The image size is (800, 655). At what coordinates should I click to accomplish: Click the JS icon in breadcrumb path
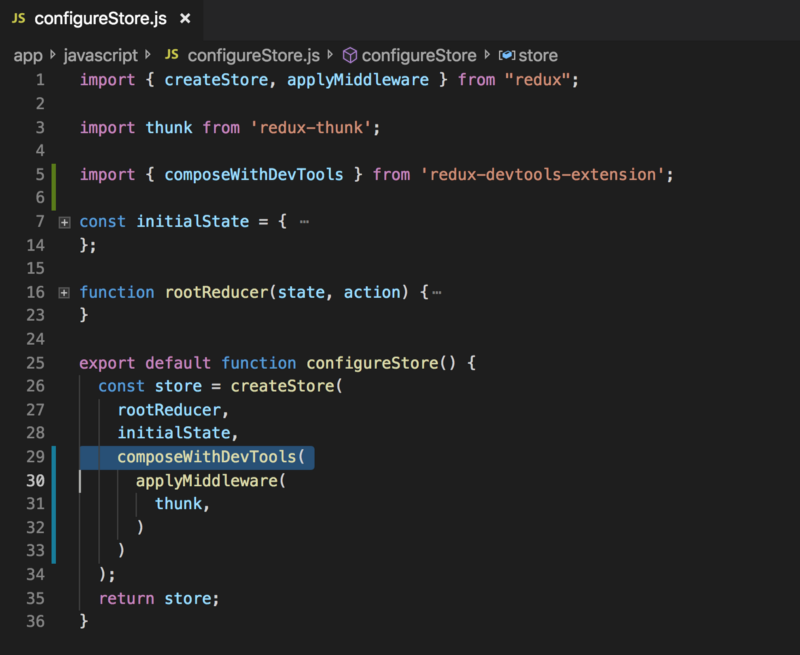click(x=171, y=55)
